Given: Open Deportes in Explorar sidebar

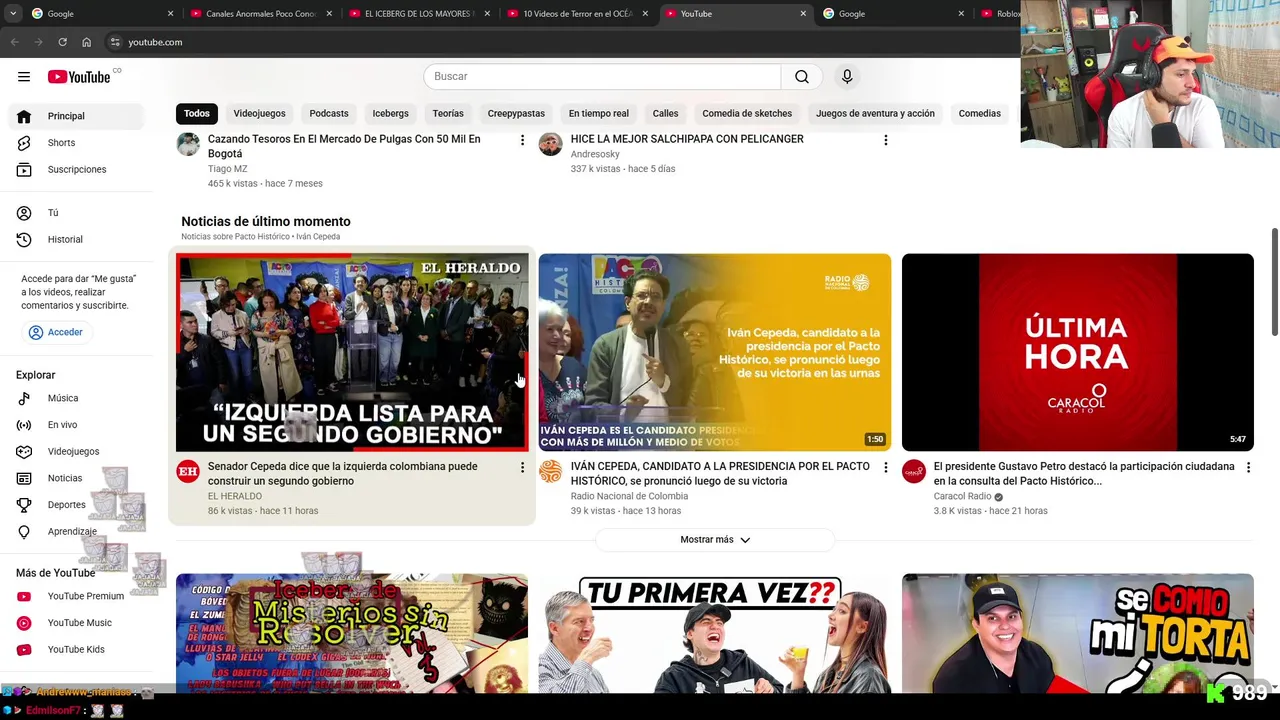Looking at the screenshot, I should (x=78, y=505).
